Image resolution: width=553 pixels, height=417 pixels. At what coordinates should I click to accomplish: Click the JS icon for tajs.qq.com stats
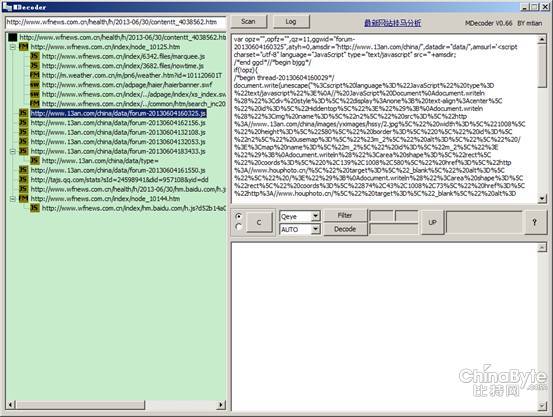23,180
